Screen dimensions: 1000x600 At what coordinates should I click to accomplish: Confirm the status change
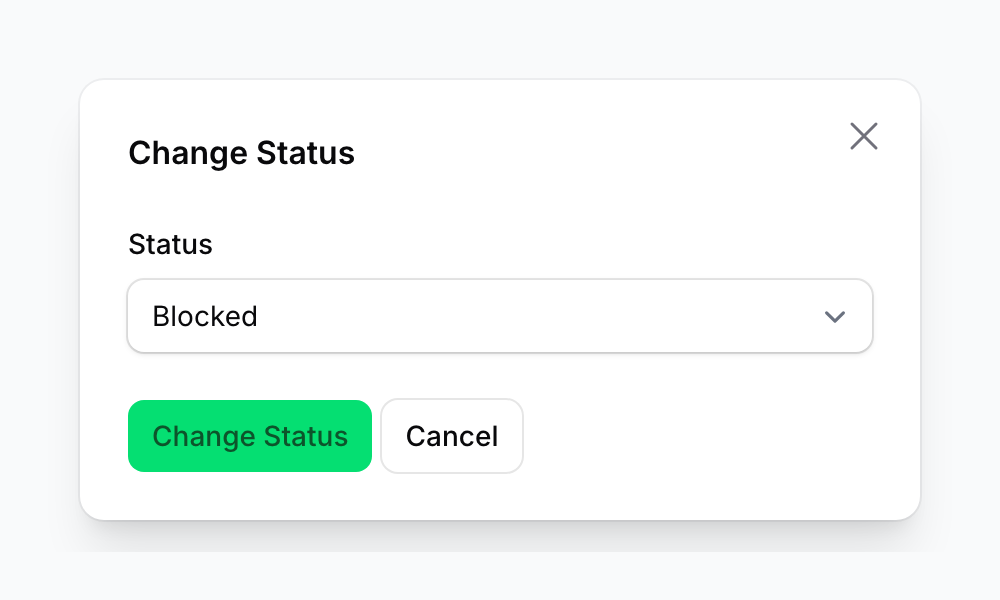tap(249, 436)
